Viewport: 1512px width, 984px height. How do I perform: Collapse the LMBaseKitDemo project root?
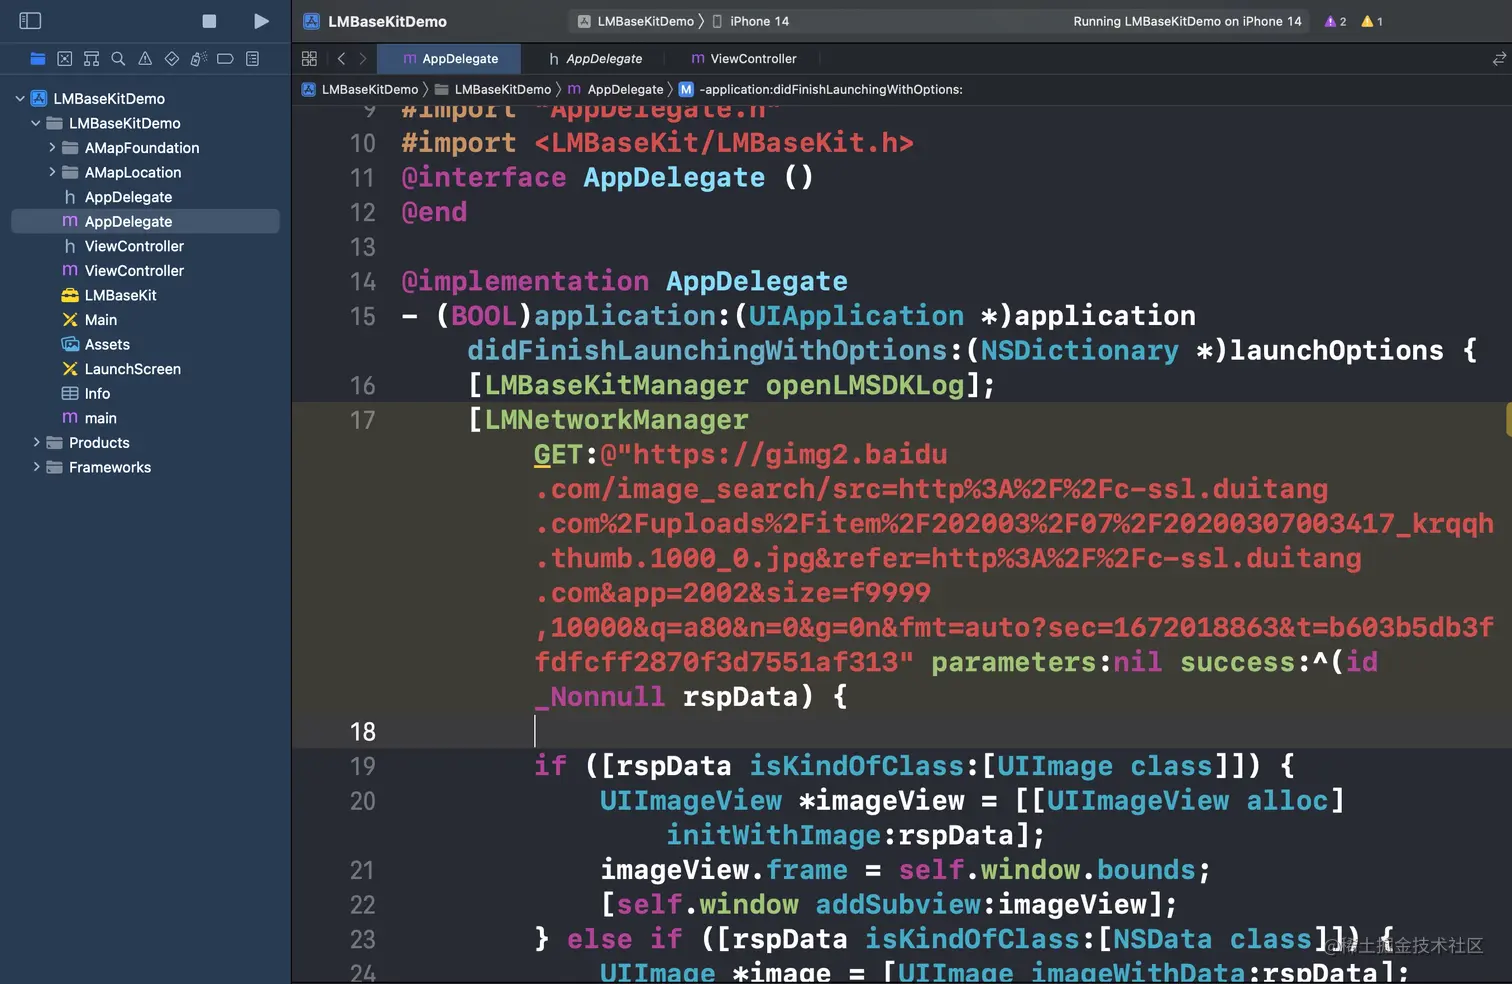click(x=20, y=98)
